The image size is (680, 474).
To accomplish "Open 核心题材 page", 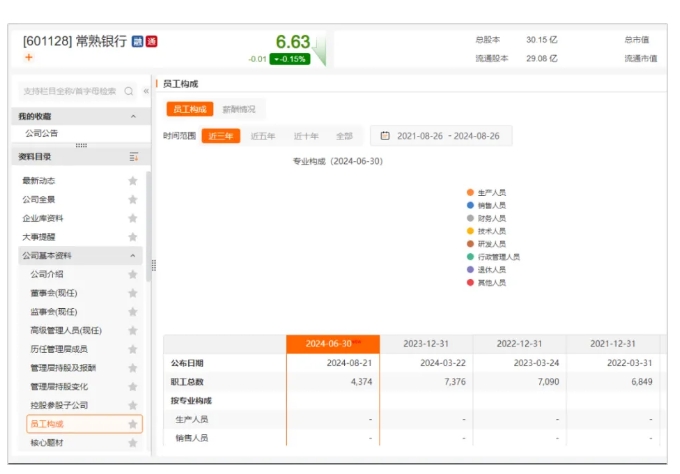I will click(x=47, y=443).
